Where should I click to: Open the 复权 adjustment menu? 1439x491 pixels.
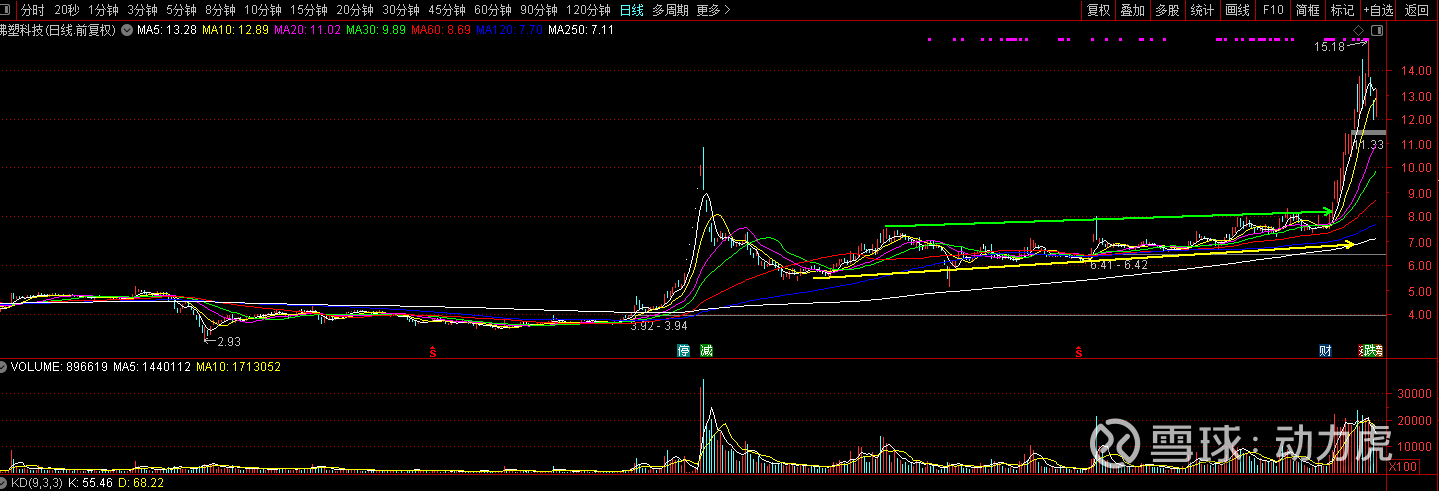click(1098, 10)
